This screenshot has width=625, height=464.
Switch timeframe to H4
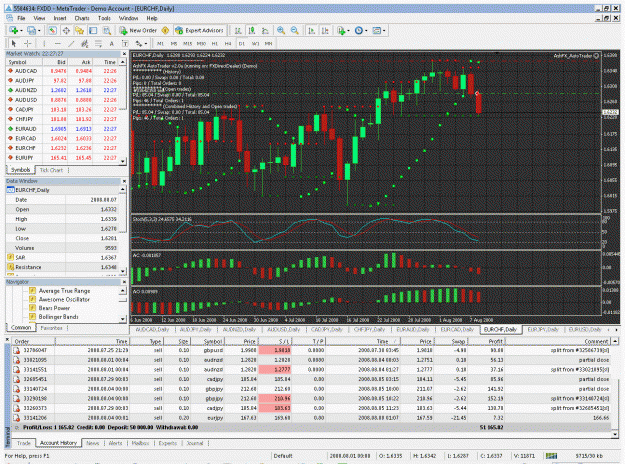pos(228,43)
